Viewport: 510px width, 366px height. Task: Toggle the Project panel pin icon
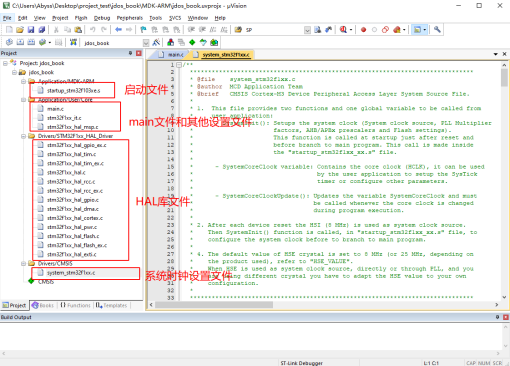130,53
